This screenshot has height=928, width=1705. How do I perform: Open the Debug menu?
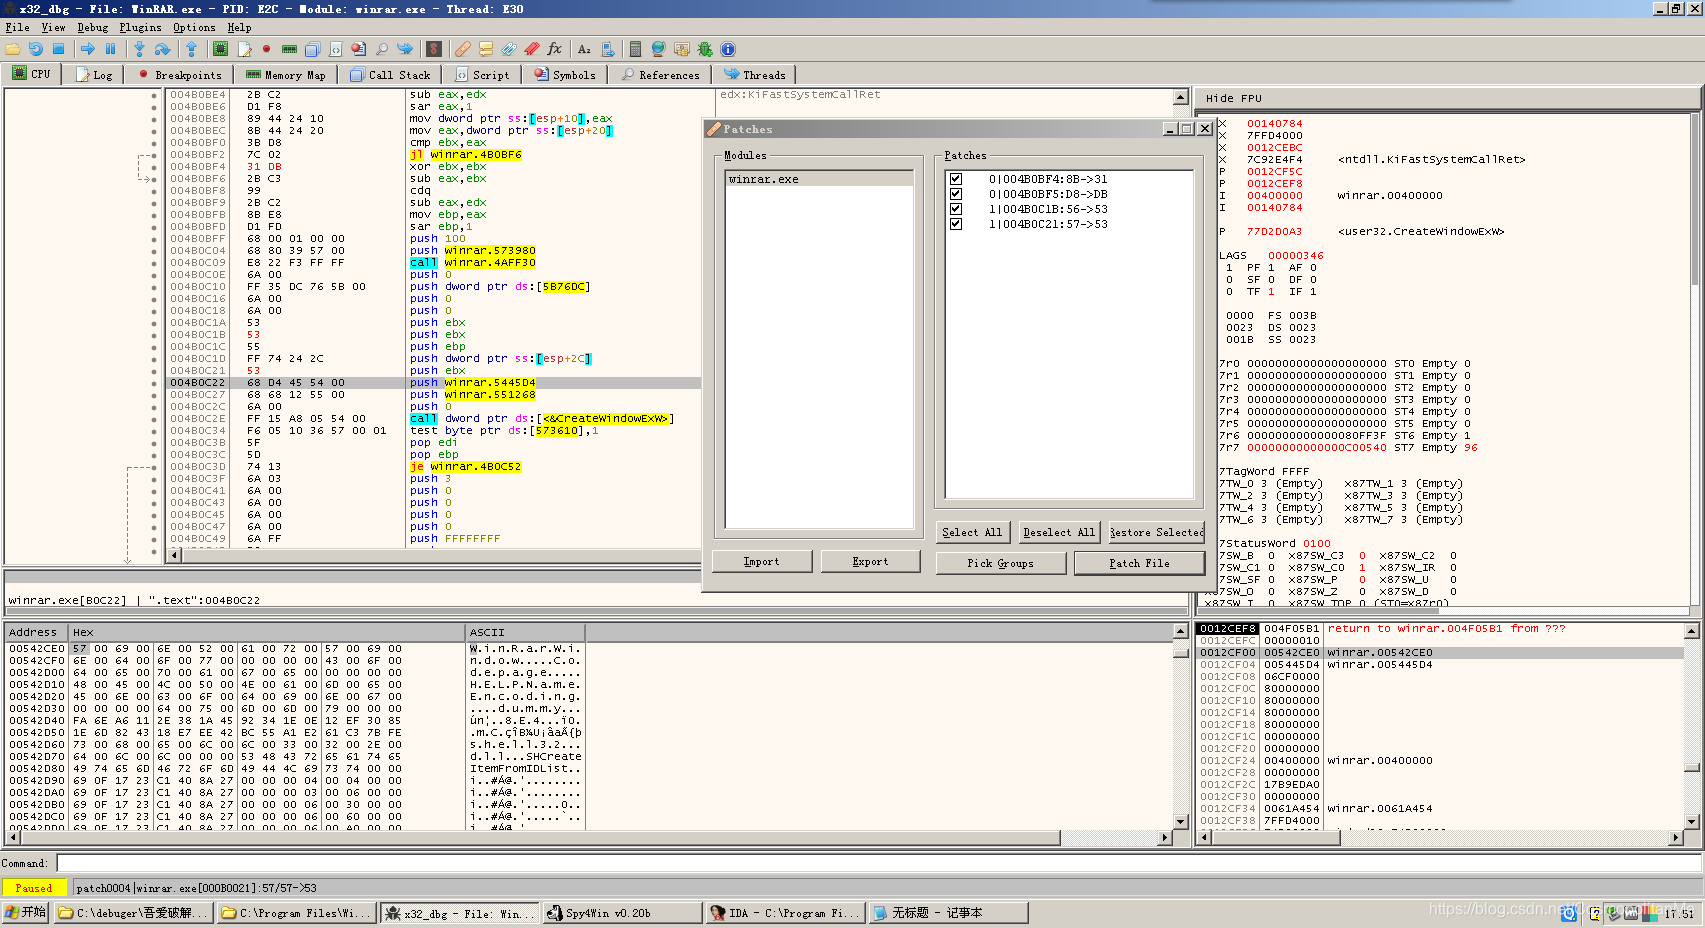[x=93, y=27]
